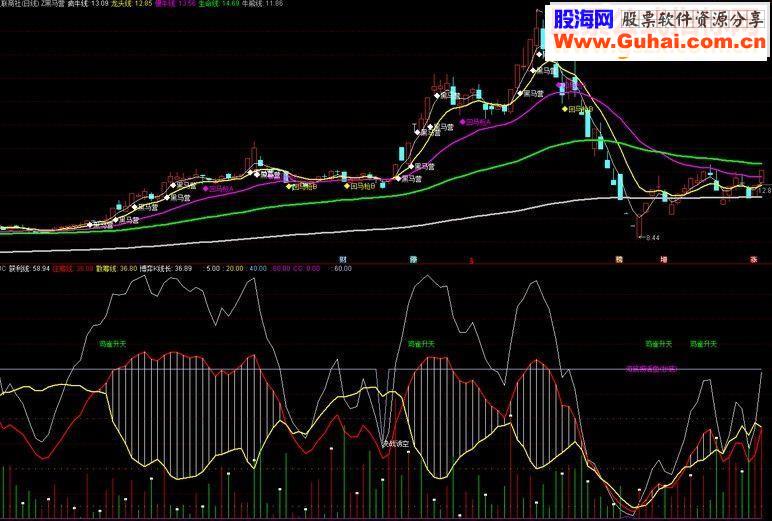Click the 增 marker on the time axis
Viewport: 772px width, 521px height.
click(x=664, y=259)
